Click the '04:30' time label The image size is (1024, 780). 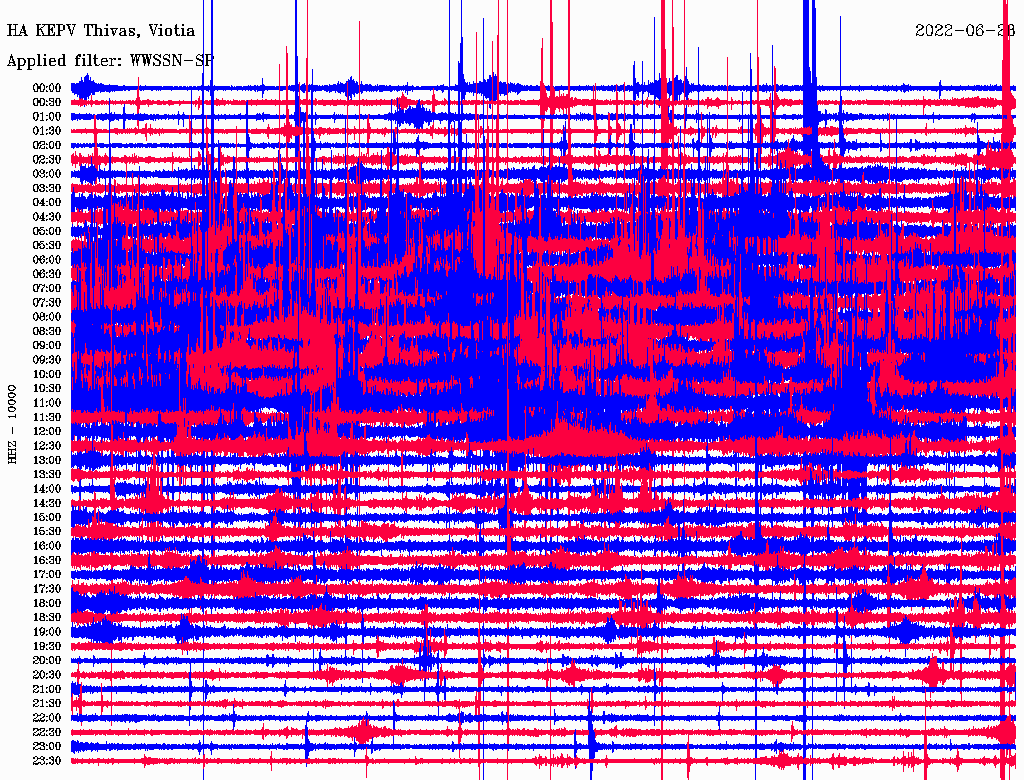47,217
